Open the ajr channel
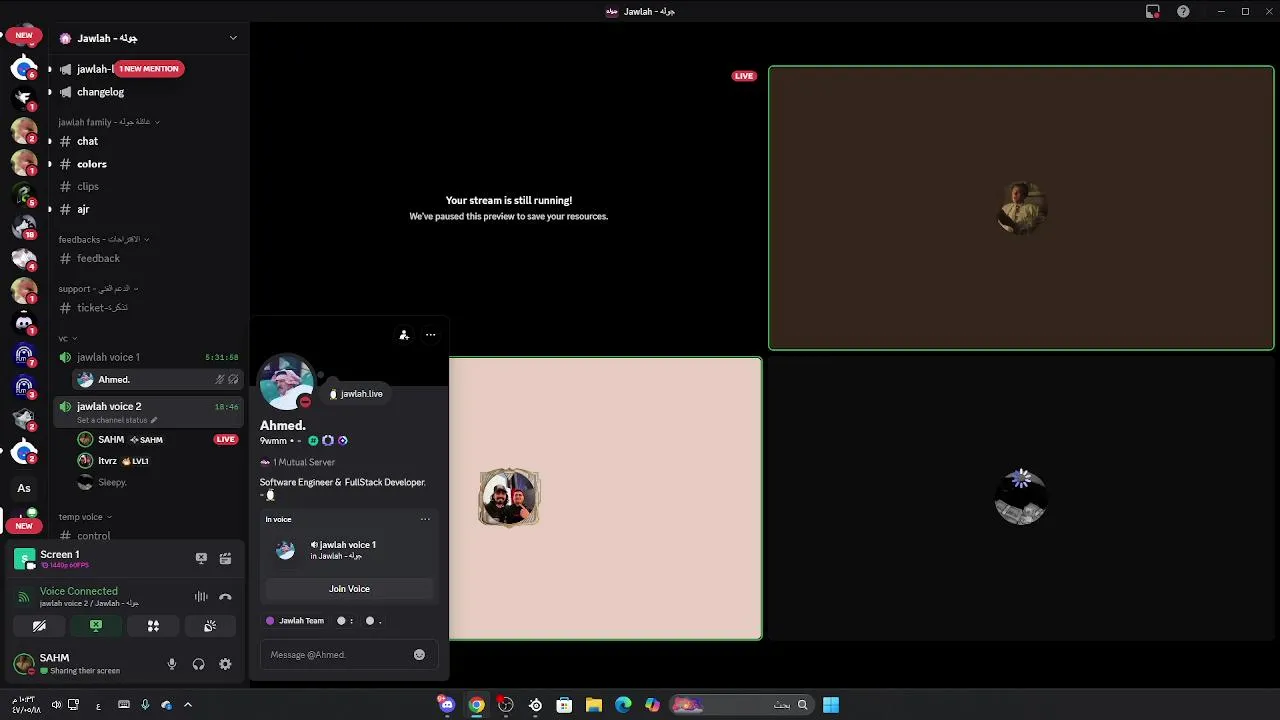The image size is (1280, 720). coord(148,209)
